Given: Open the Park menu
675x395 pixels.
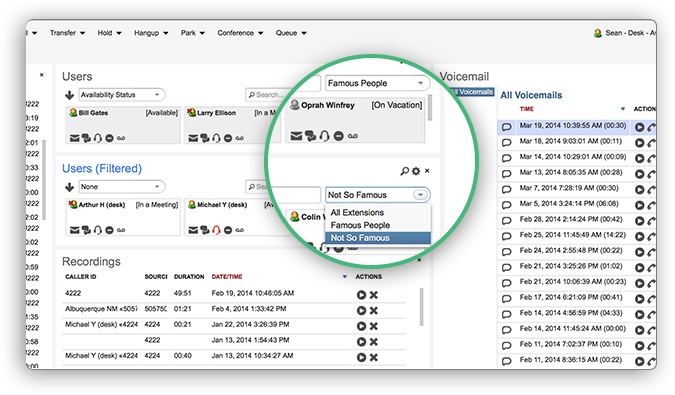Looking at the screenshot, I should (x=192, y=33).
